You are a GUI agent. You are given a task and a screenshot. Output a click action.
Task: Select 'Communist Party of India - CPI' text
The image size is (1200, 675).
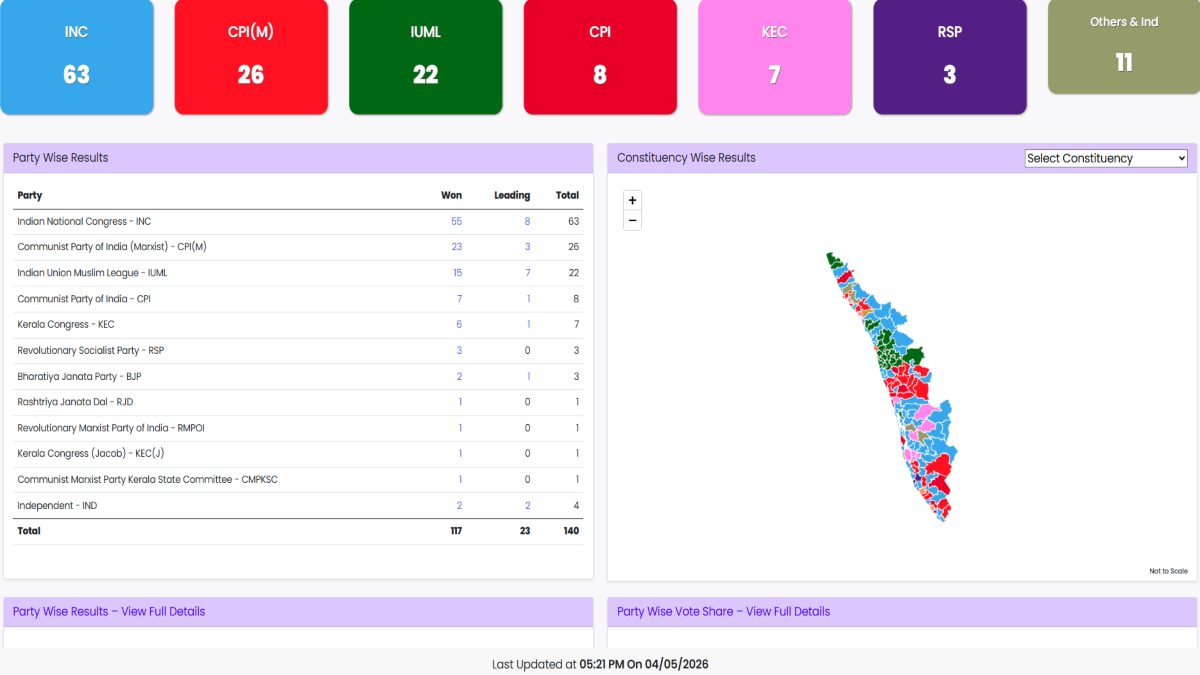[x=84, y=299]
